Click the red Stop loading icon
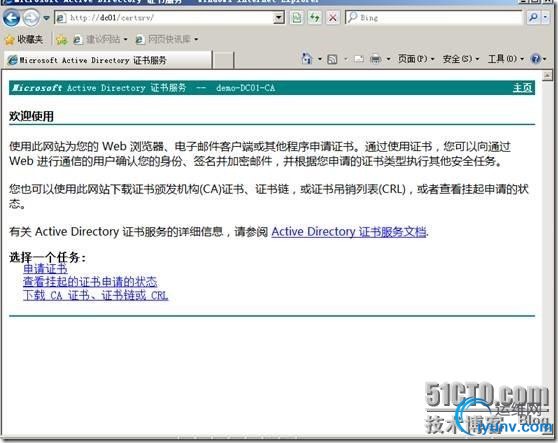 coord(333,17)
